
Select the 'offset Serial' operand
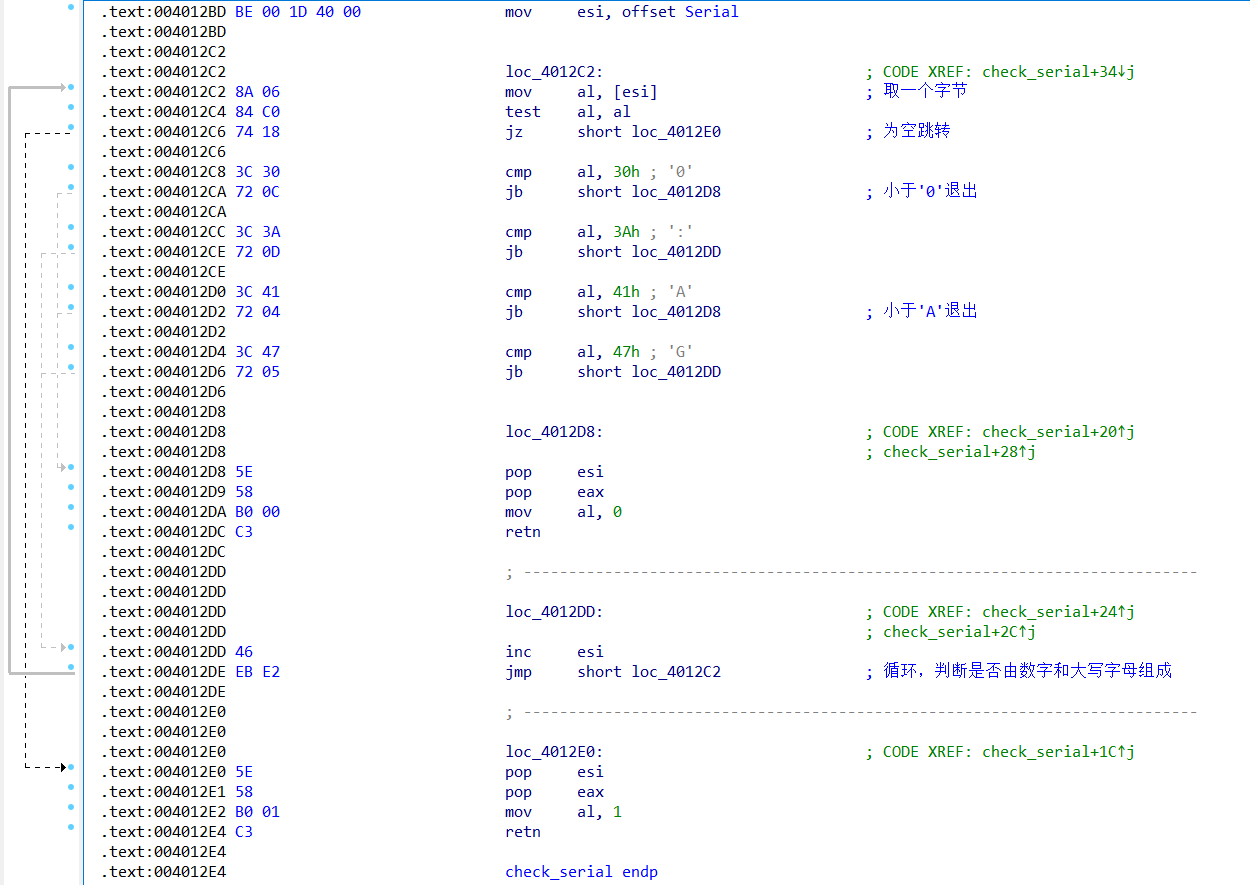pyautogui.click(x=680, y=12)
